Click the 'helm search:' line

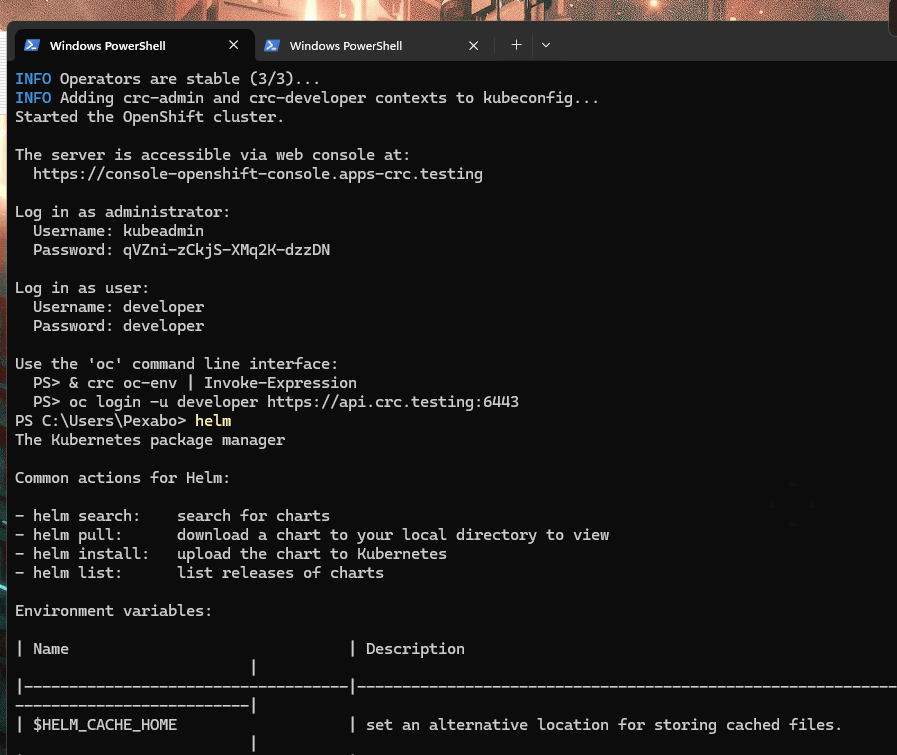click(172, 516)
